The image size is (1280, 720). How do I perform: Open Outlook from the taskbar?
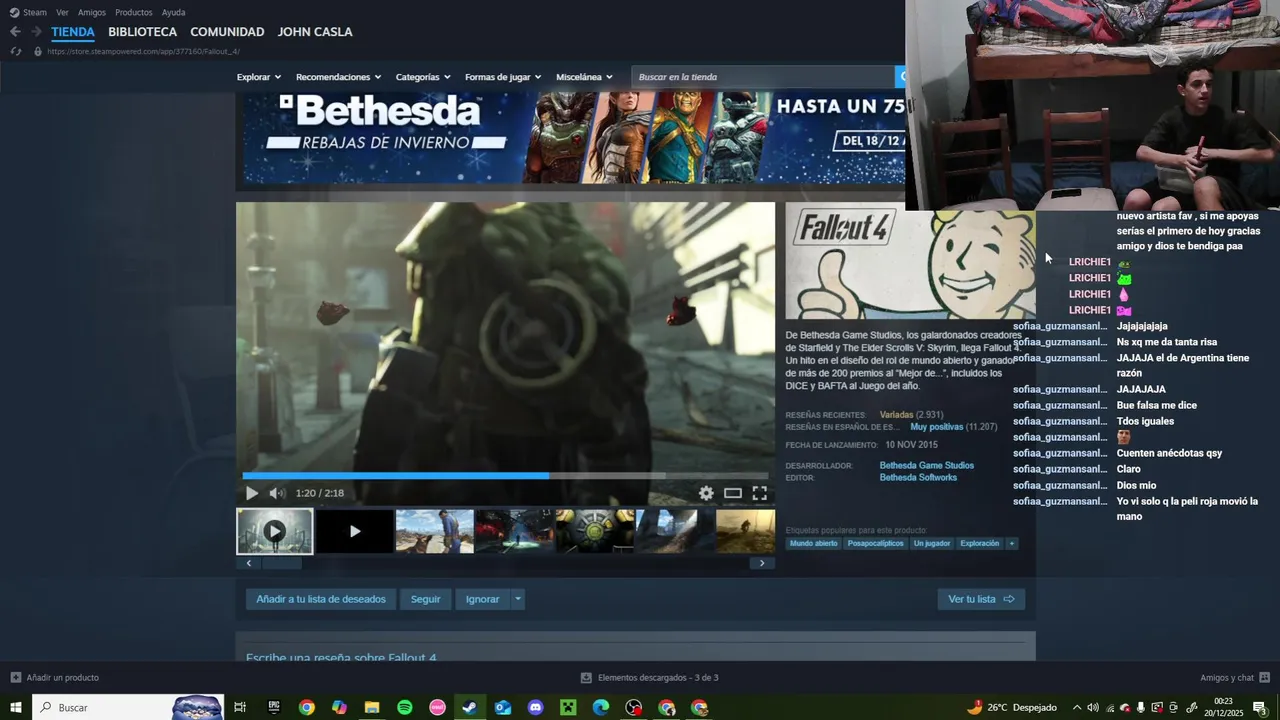pyautogui.click(x=503, y=707)
